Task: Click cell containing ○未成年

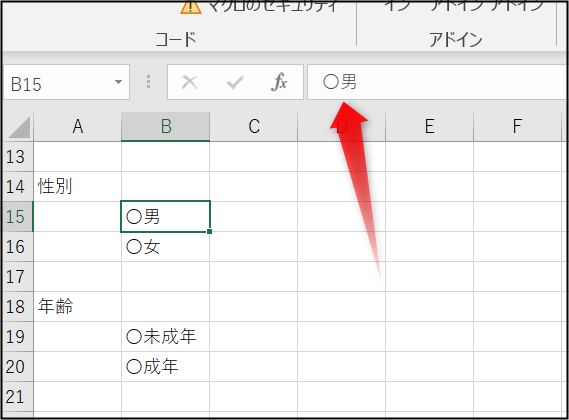Action: [x=165, y=337]
